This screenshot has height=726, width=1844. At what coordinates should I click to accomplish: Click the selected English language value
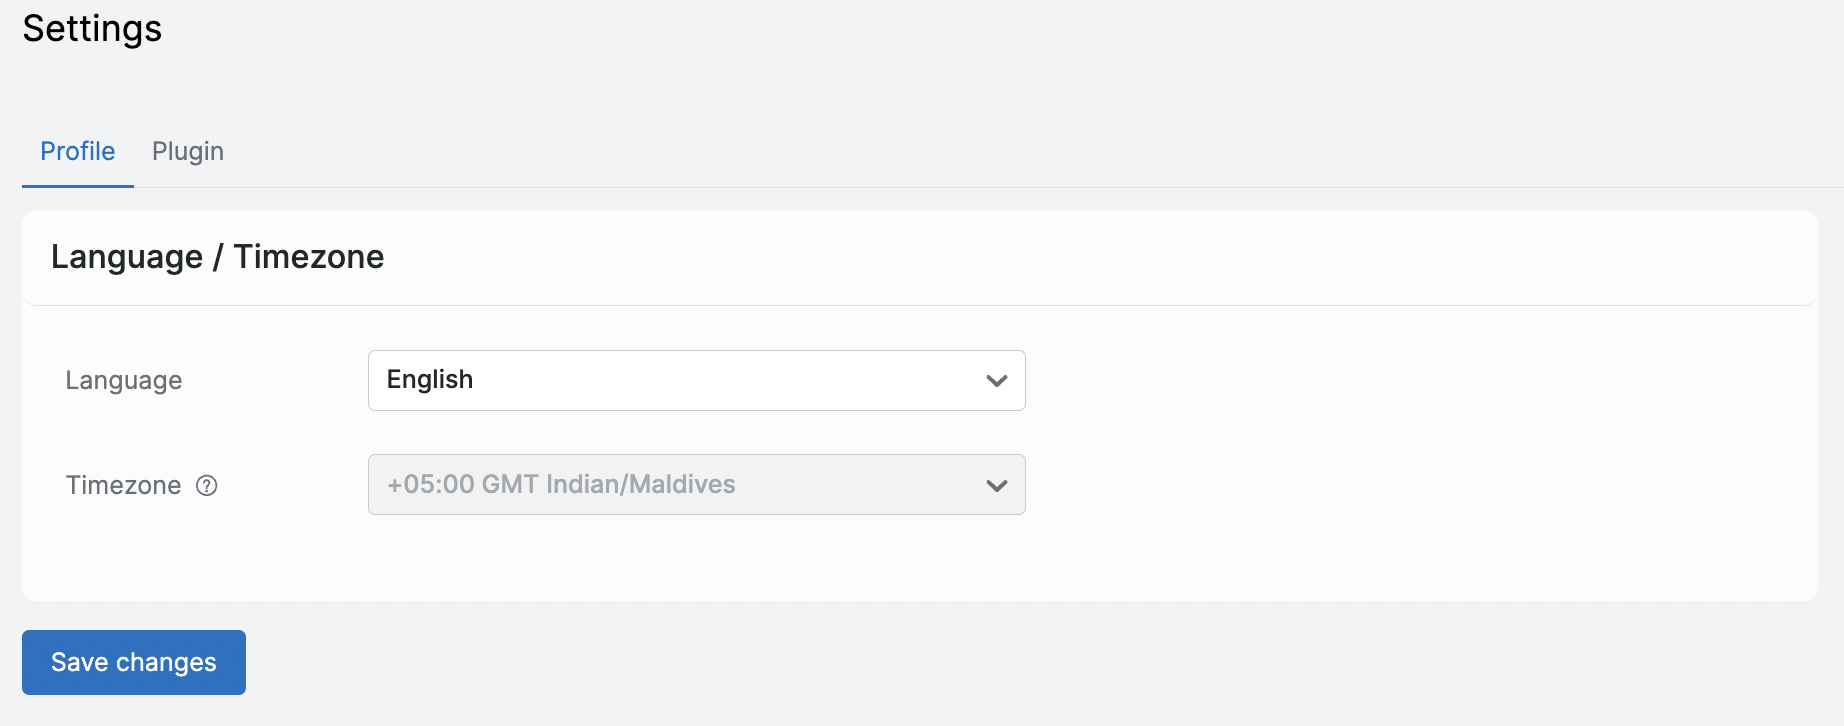point(430,380)
